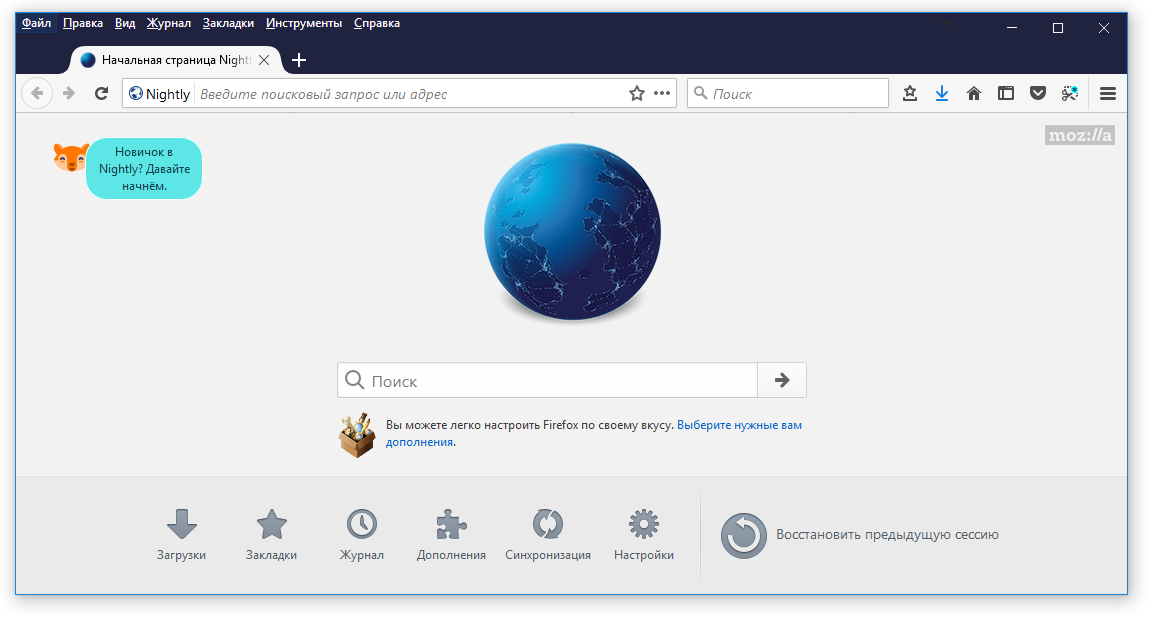This screenshot has height=619, width=1152.
Task: Open Настройки gear shortcut
Action: [x=643, y=534]
